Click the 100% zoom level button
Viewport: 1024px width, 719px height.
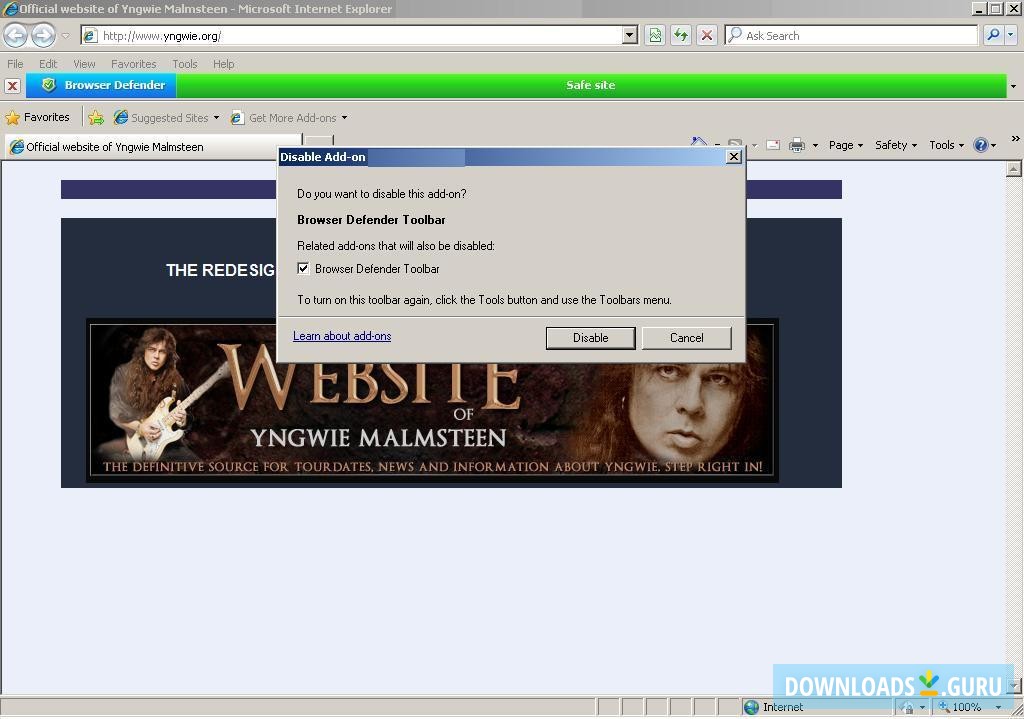[x=960, y=707]
